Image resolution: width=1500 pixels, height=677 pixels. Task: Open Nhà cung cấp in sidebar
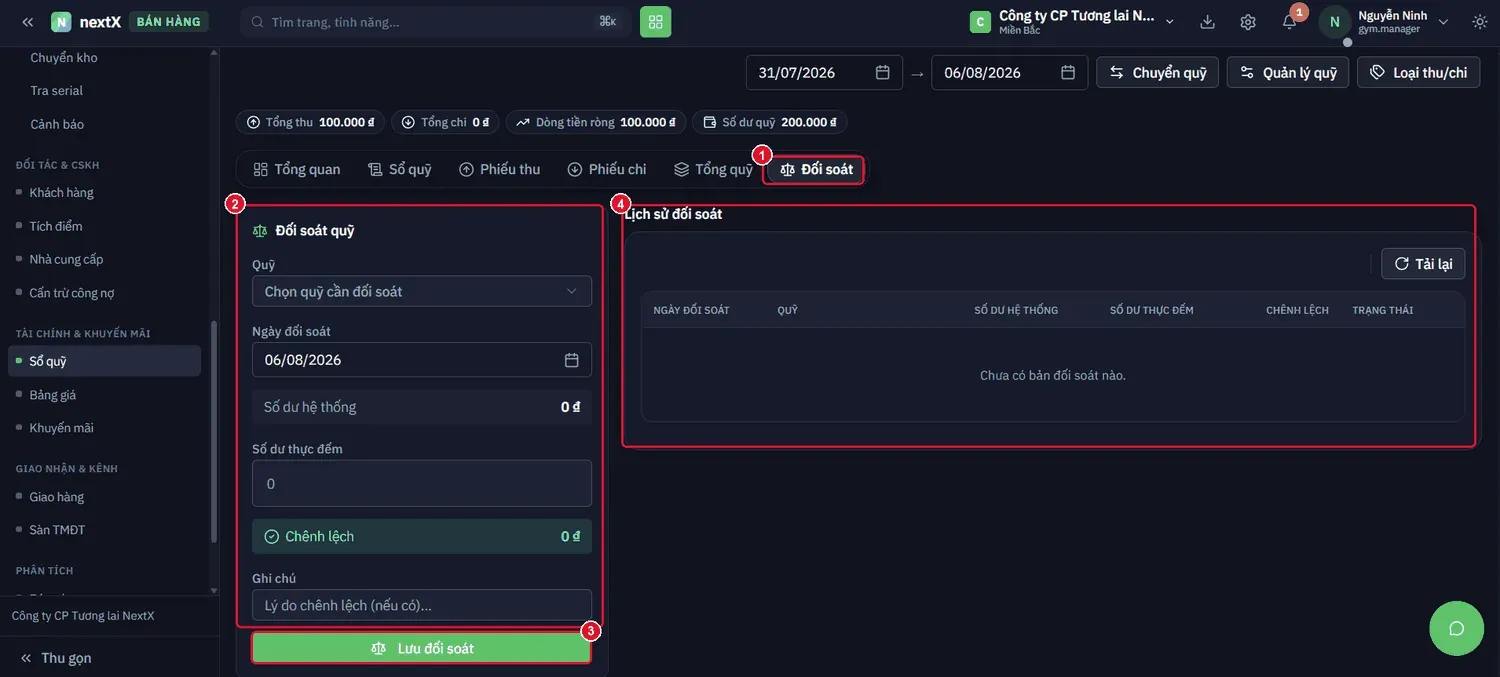[x=66, y=259]
